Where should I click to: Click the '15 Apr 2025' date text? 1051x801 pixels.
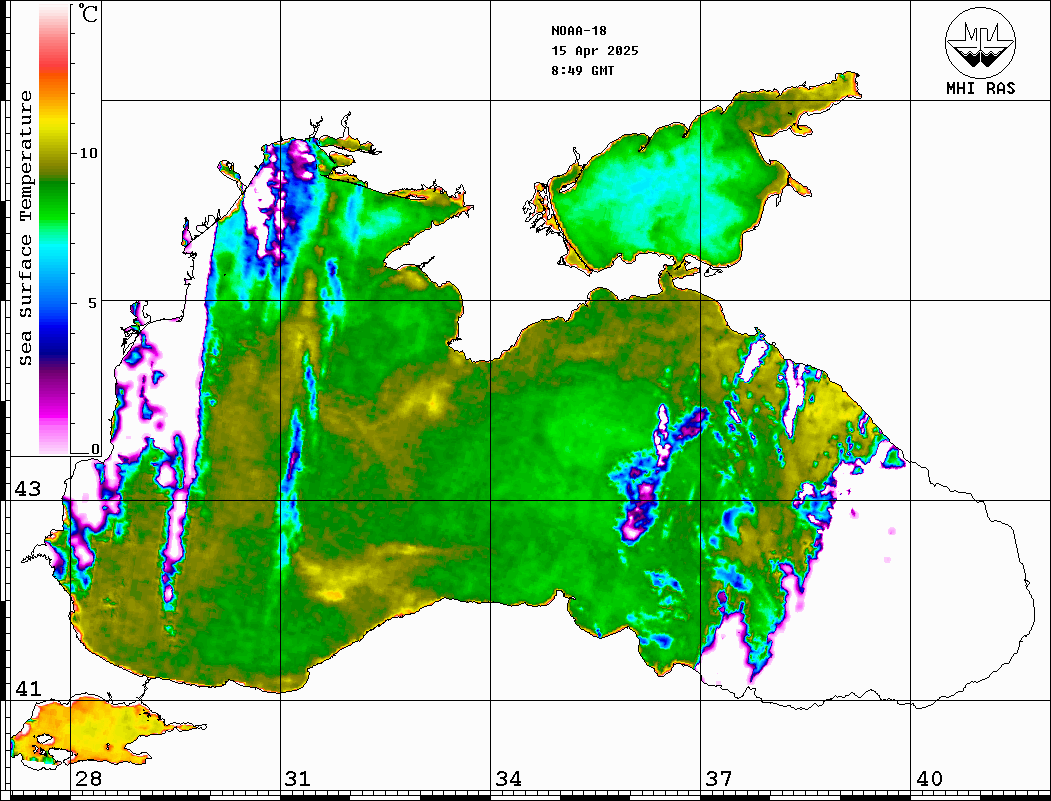(x=595, y=51)
